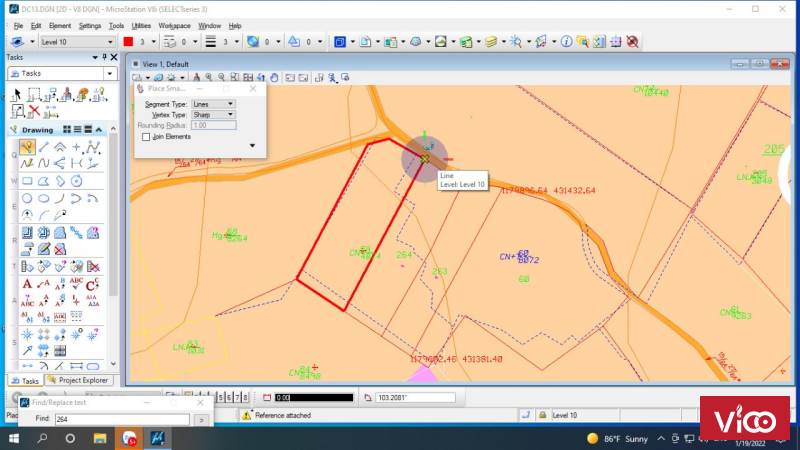Open the Utilities menu
Viewport: 800px width, 450px height.
[141, 26]
